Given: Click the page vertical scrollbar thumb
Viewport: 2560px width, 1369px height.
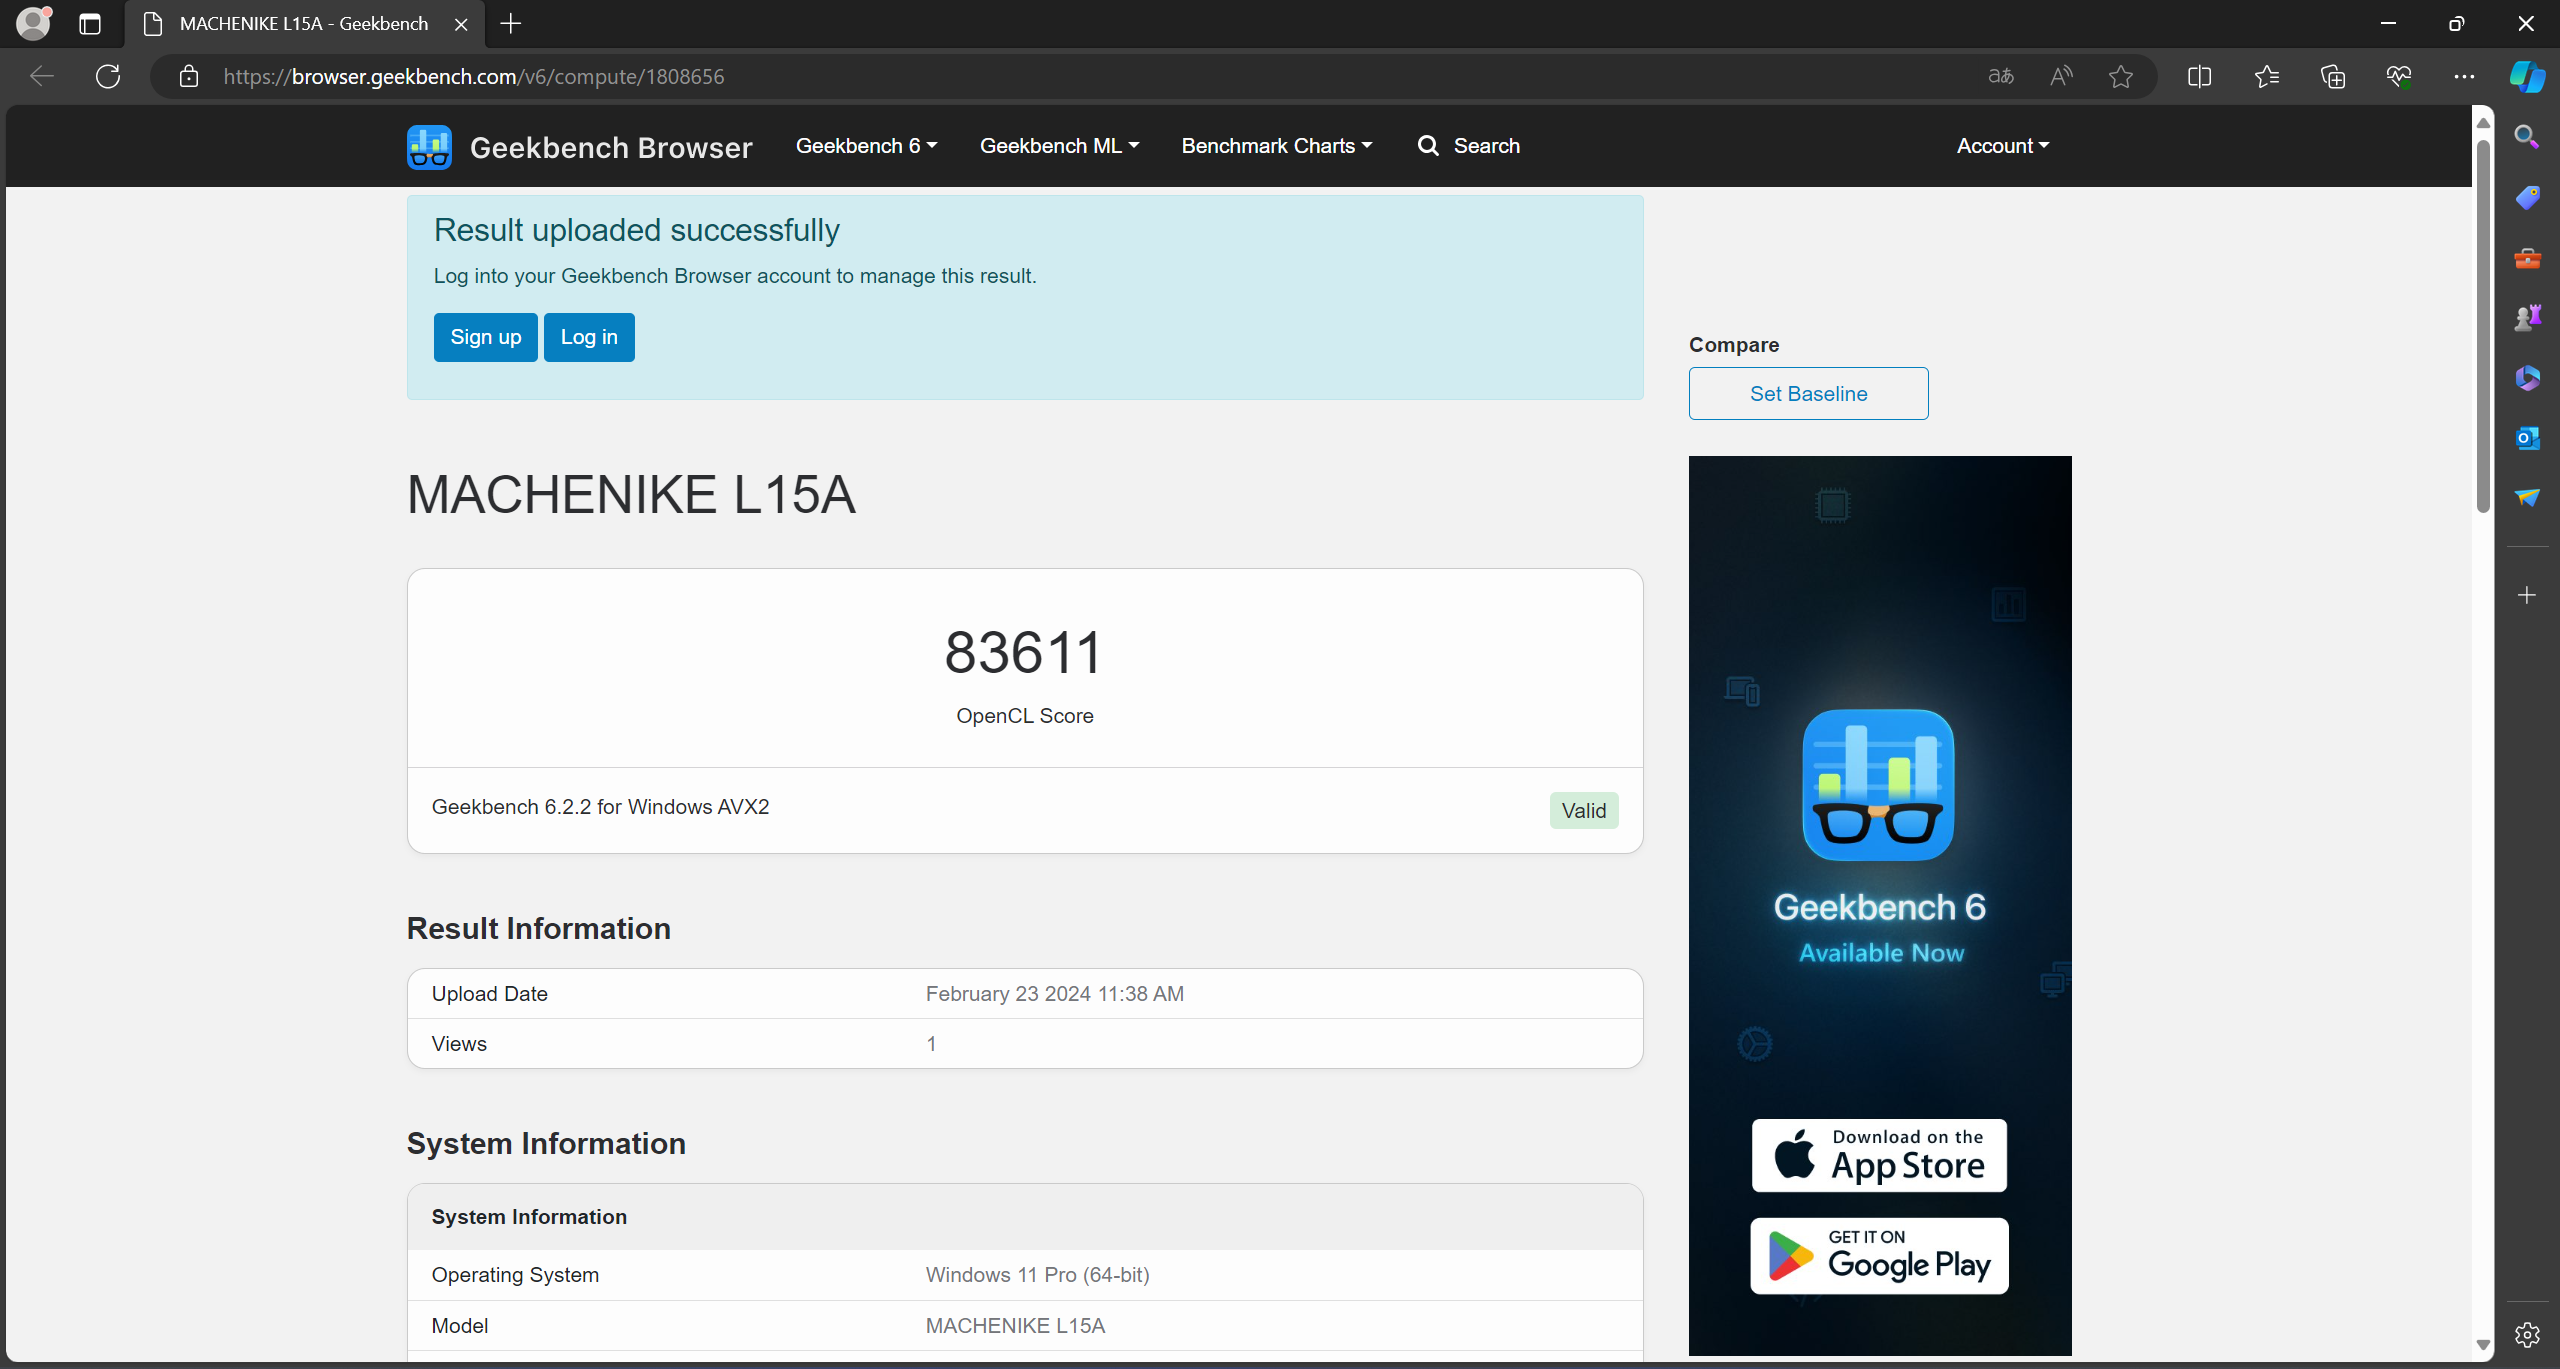Looking at the screenshot, I should [2483, 325].
